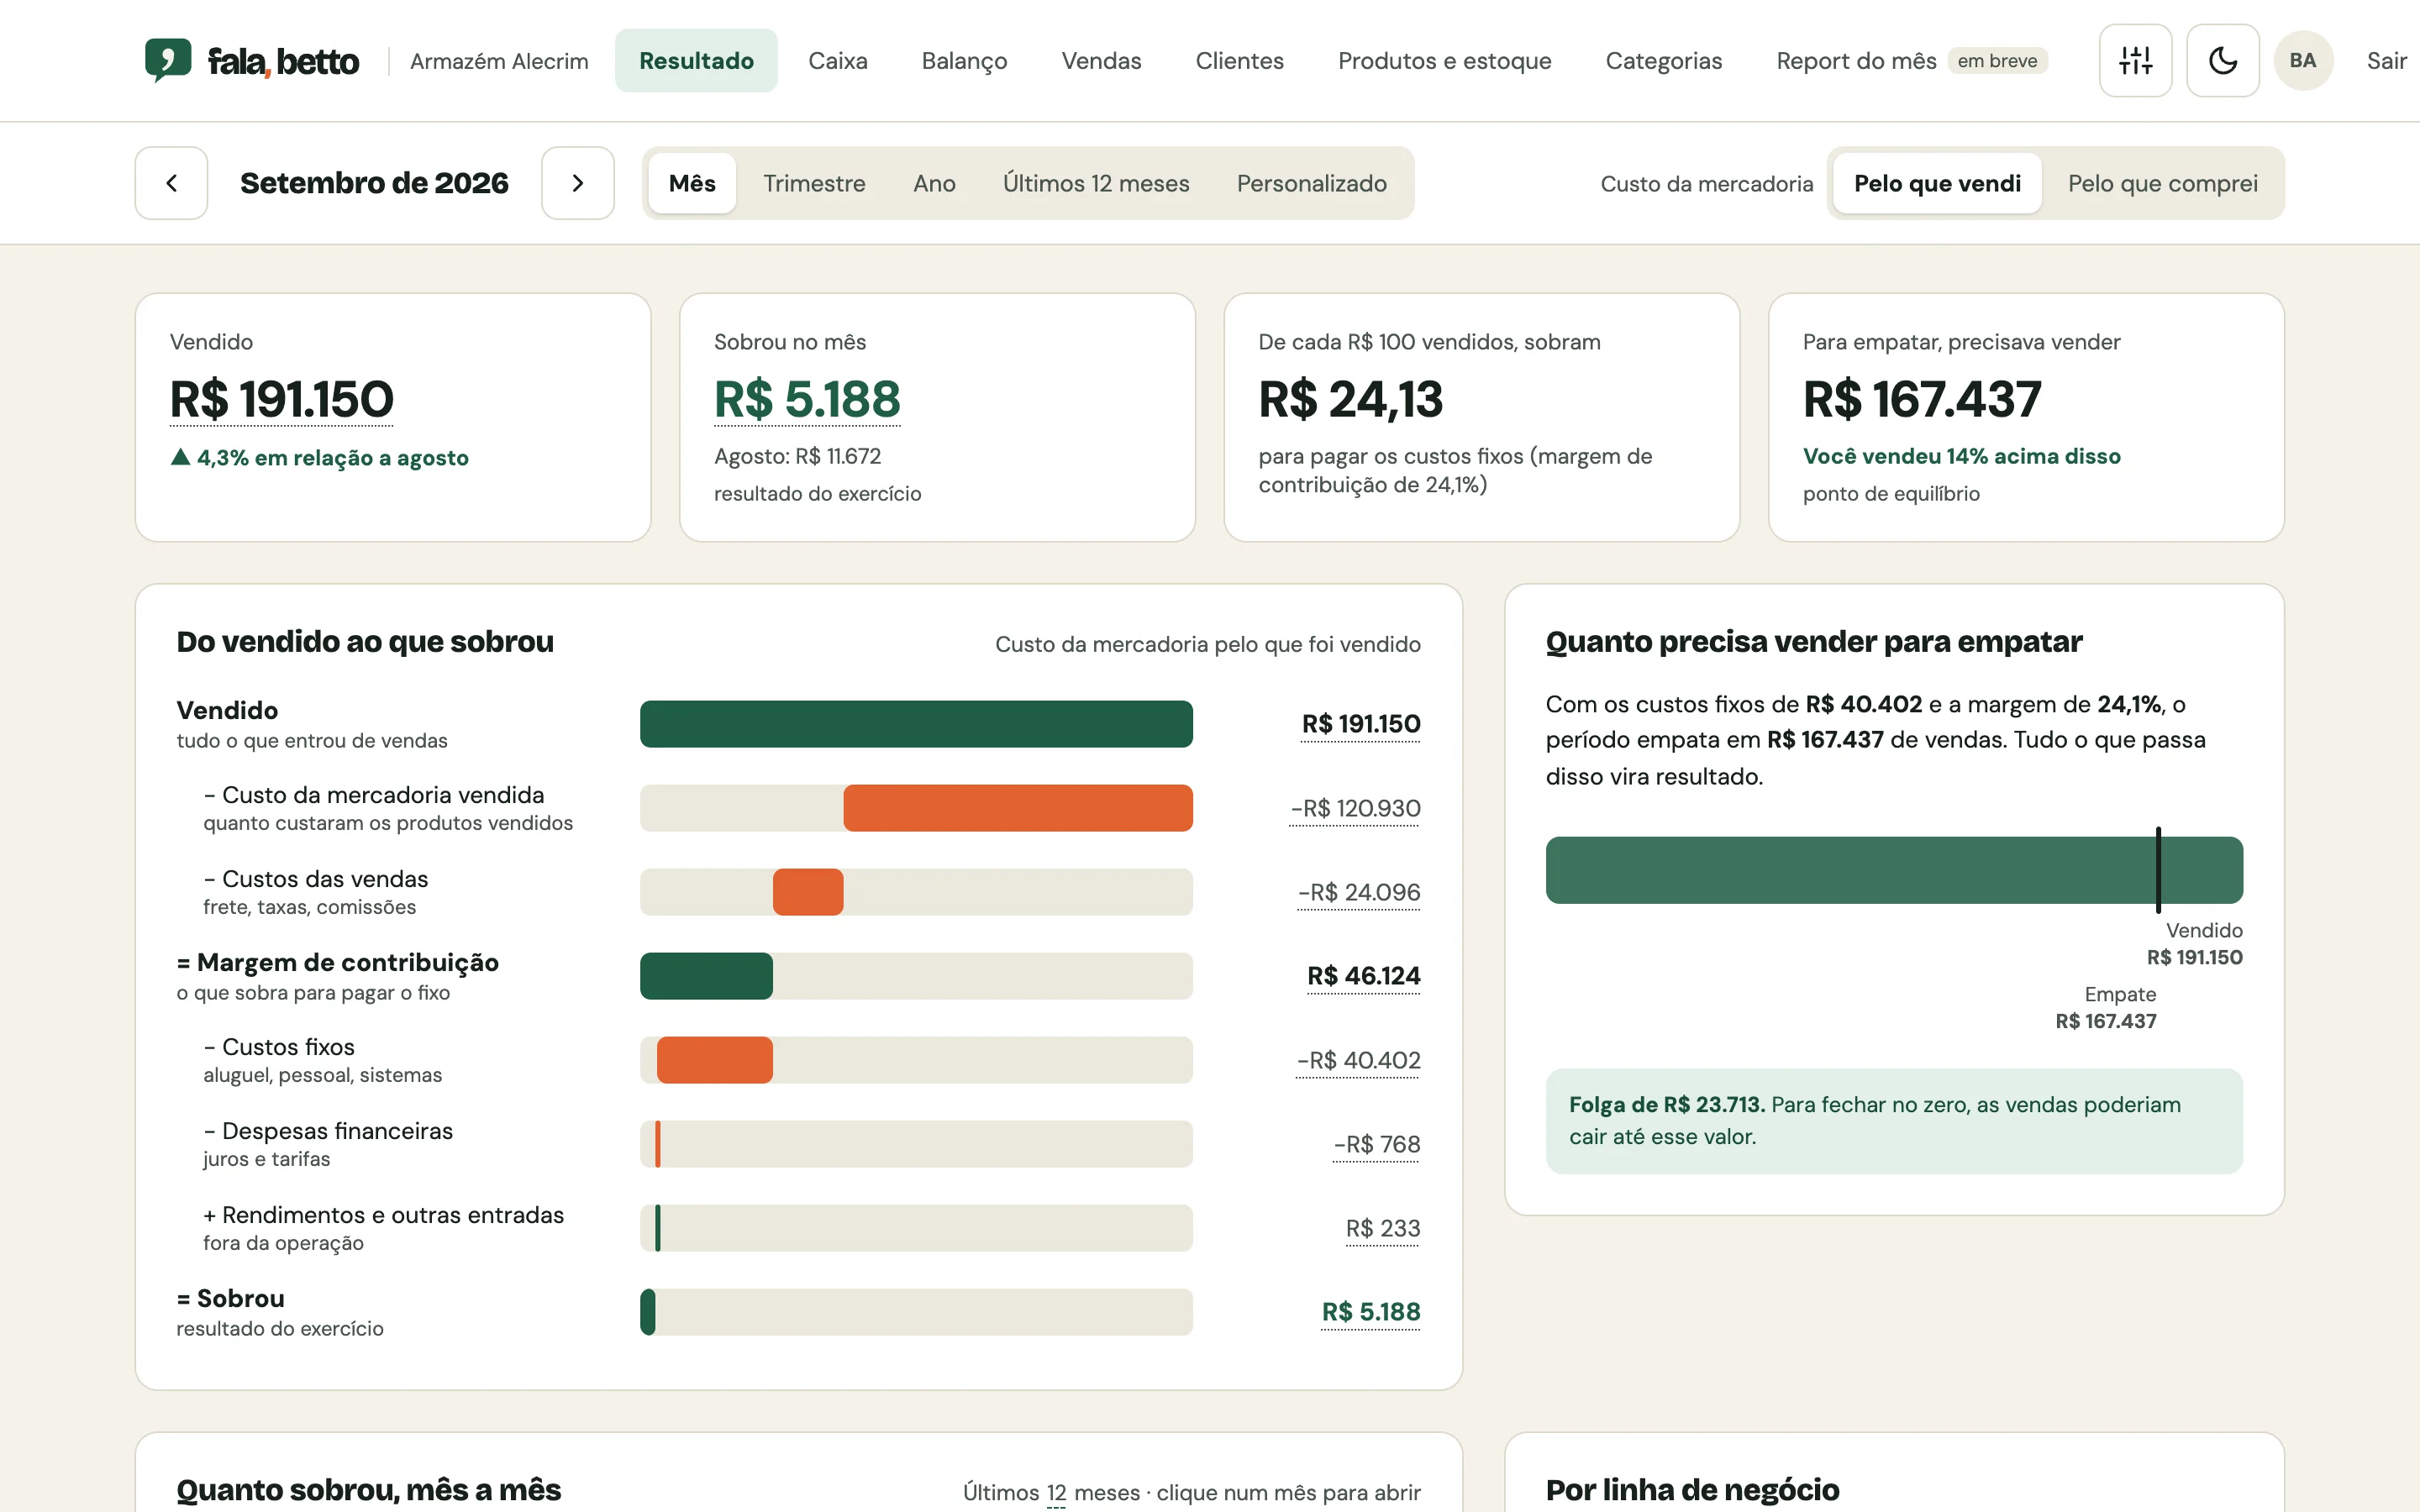The height and width of the screenshot is (1512, 2420).
Task: Select the Ano period option
Action: [934, 183]
